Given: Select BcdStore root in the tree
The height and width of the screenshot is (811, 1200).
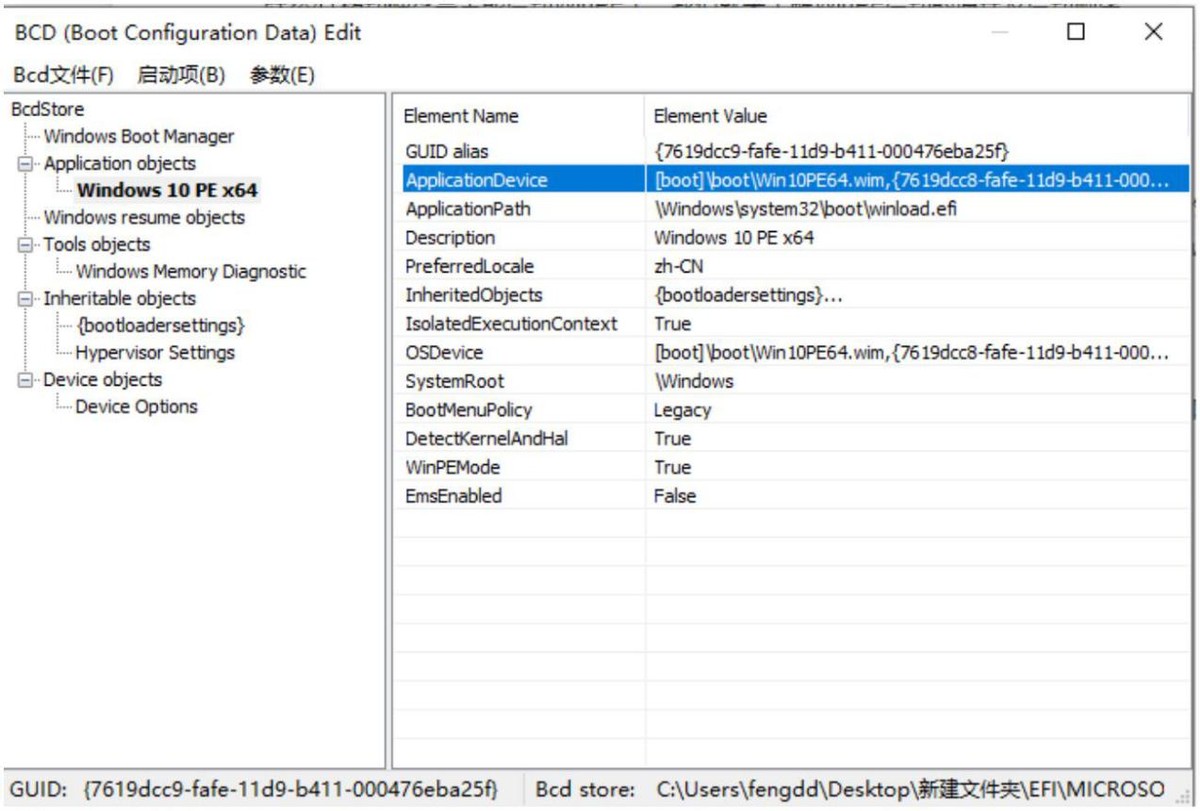Looking at the screenshot, I should click(48, 109).
